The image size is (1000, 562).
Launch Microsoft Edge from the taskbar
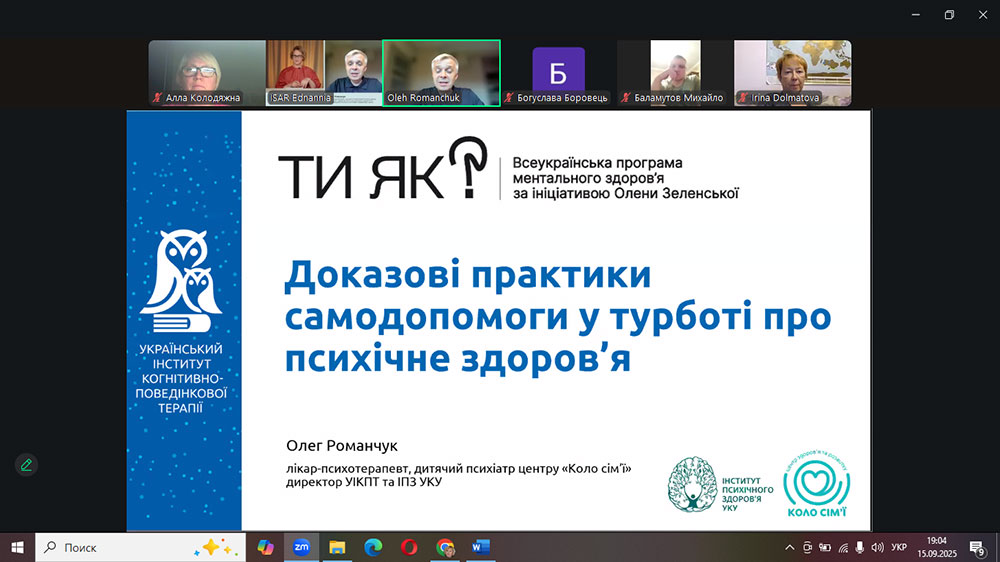pos(373,547)
